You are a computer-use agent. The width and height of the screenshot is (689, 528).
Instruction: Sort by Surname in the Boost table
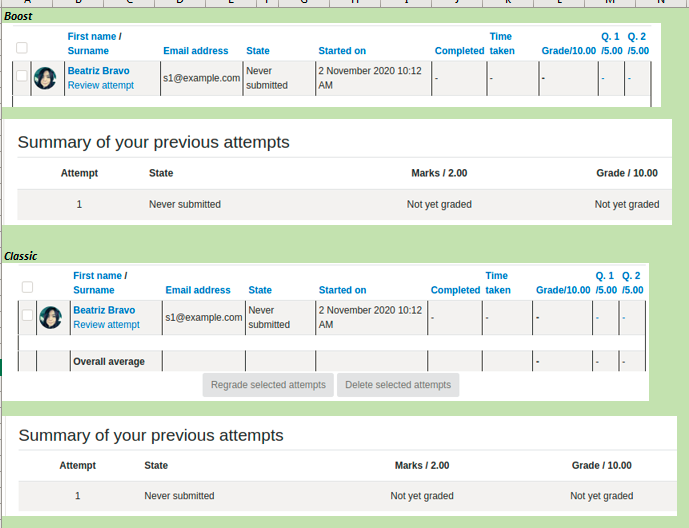tap(88, 51)
